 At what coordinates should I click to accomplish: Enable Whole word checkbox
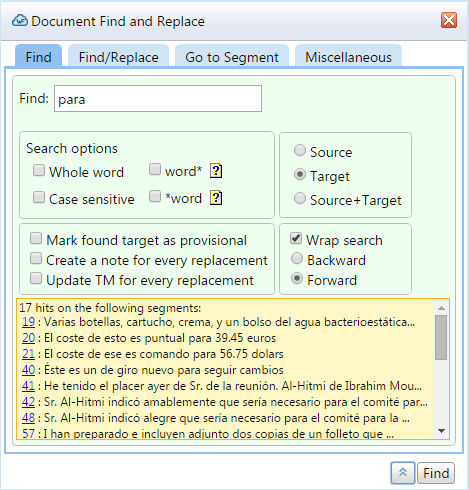pyautogui.click(x=39, y=170)
